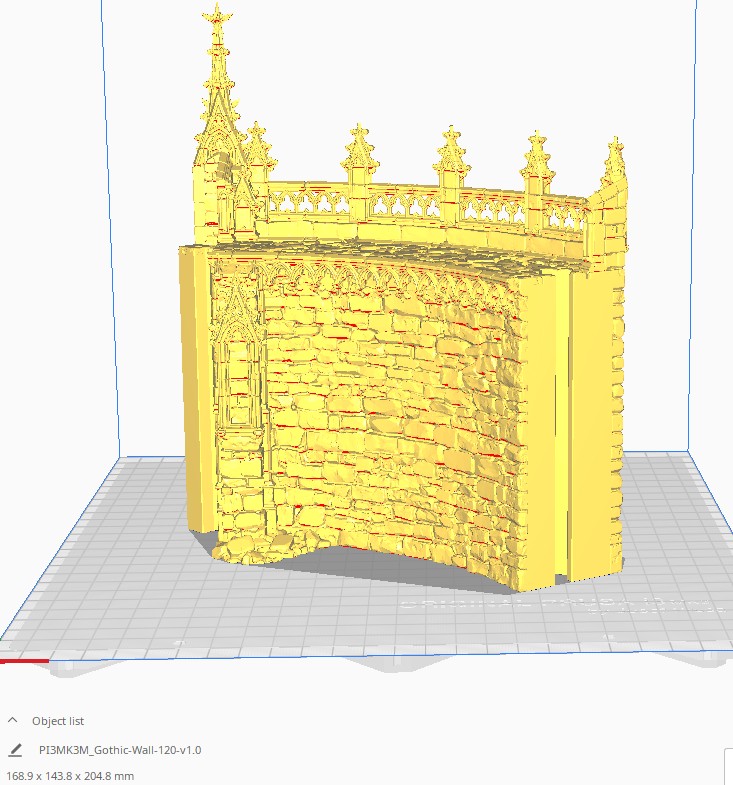The image size is (733, 785).
Task: Select PI3MK3M_Gothic-Wall-120-v1.0 in object list
Action: [x=120, y=750]
